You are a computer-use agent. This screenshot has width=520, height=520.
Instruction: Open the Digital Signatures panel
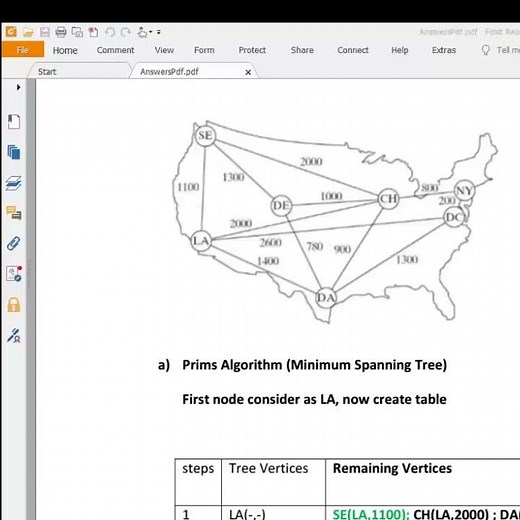coord(14,335)
